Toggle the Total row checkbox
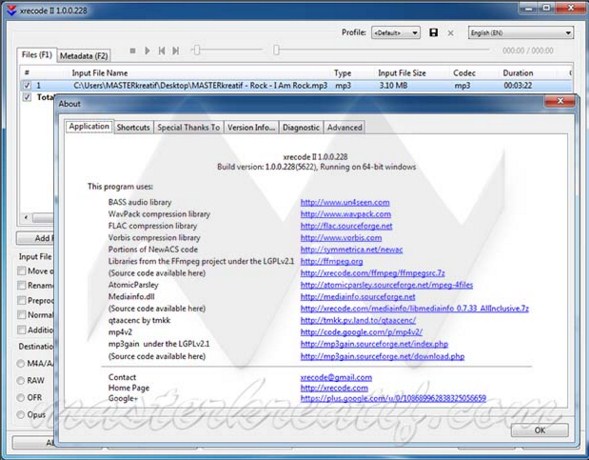Viewport: 589px width, 460px height. (x=27, y=97)
